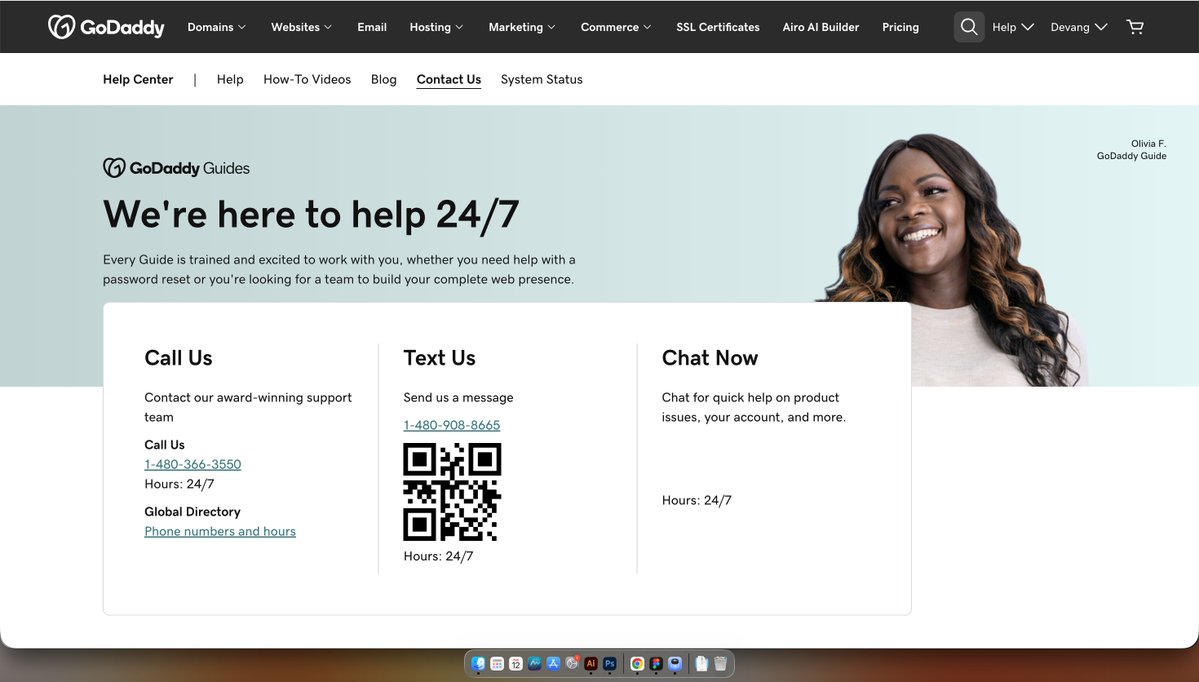Click call number 1-480-366-3550
Screen dimensions: 1199x682
pos(193,464)
